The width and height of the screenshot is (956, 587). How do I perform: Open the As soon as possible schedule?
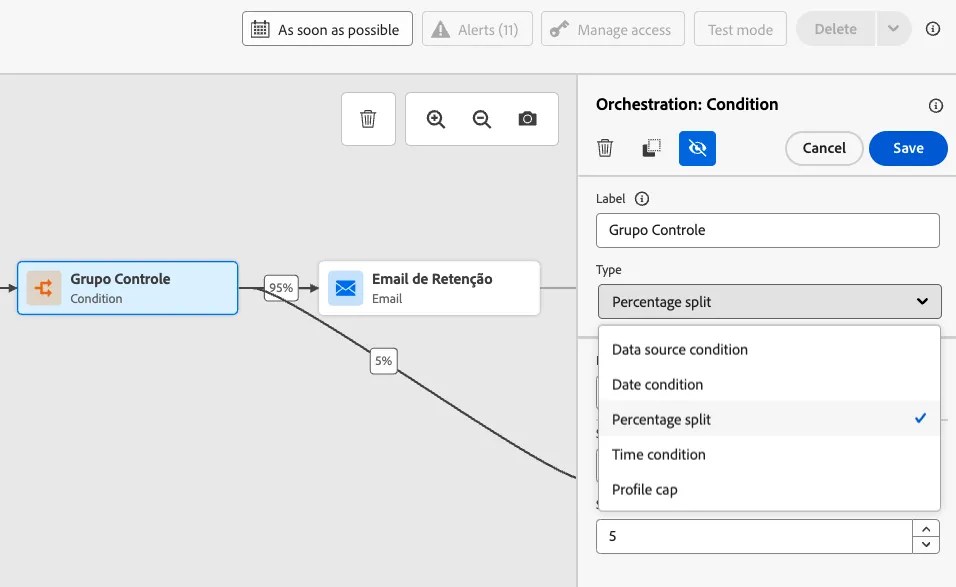(327, 29)
